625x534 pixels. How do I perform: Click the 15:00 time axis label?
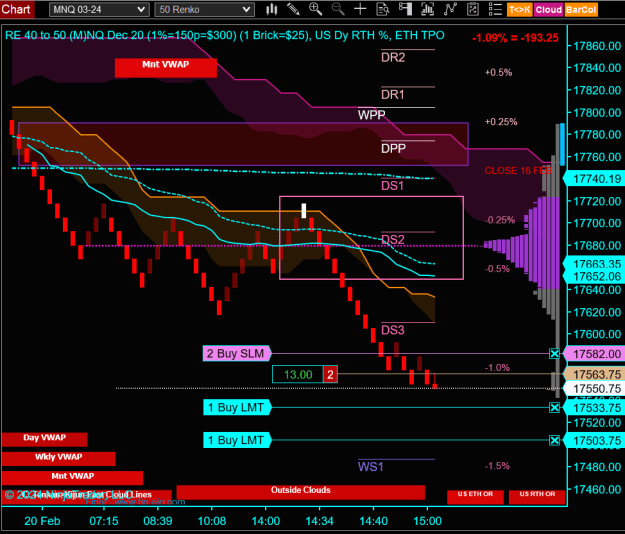(427, 521)
